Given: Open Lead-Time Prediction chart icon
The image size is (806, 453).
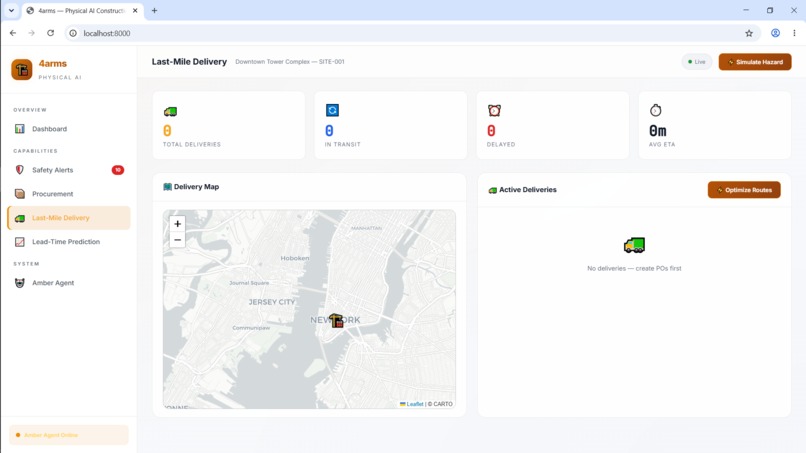Looking at the screenshot, I should tap(20, 242).
